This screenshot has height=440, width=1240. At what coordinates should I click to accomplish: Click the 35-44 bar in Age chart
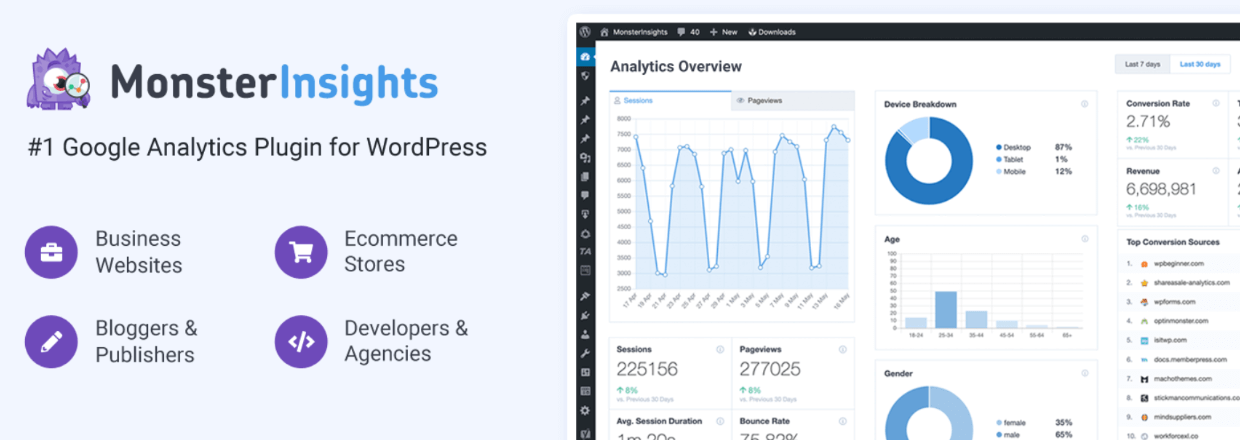click(976, 319)
